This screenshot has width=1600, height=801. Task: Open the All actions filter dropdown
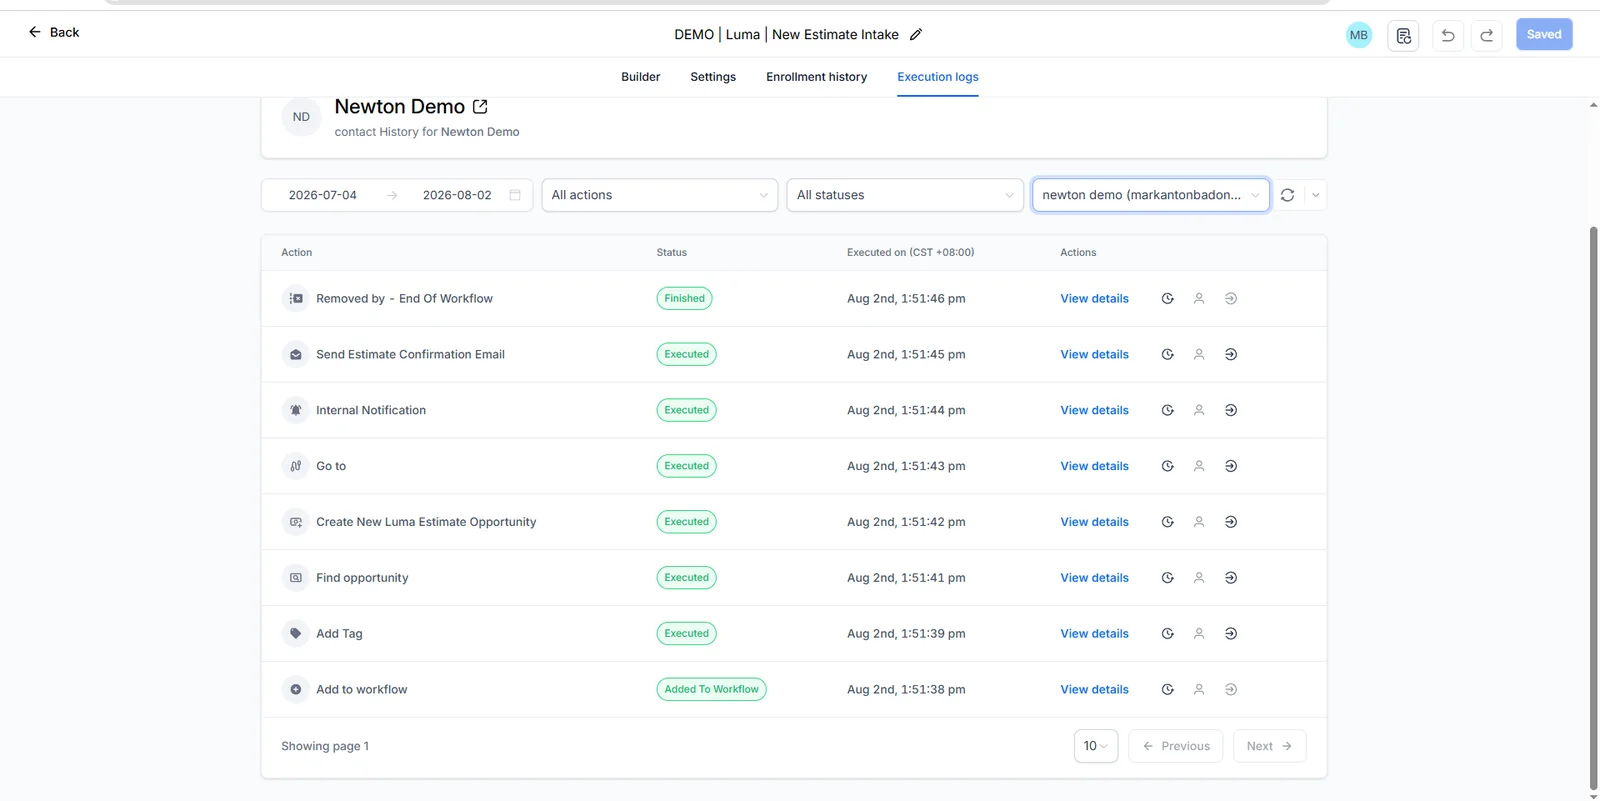pos(660,195)
